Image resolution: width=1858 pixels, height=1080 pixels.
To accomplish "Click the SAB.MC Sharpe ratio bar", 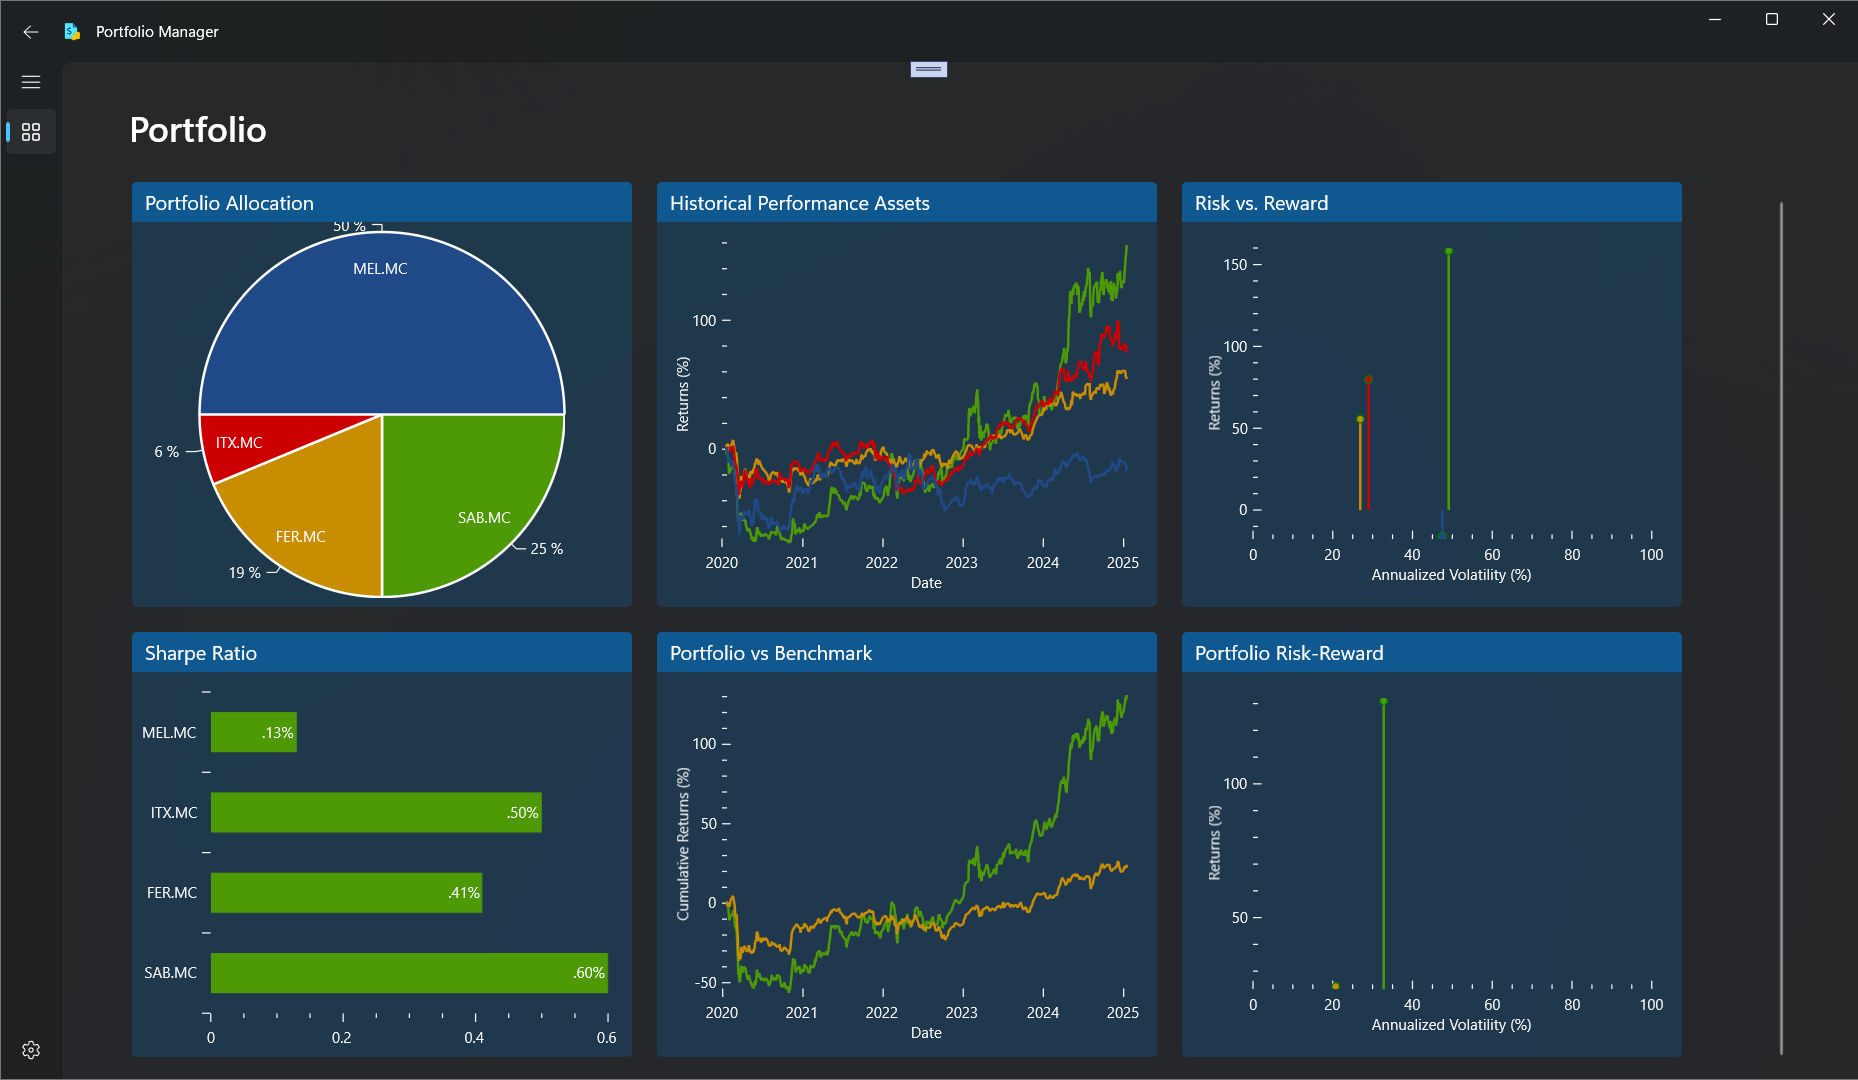I will 409,973.
